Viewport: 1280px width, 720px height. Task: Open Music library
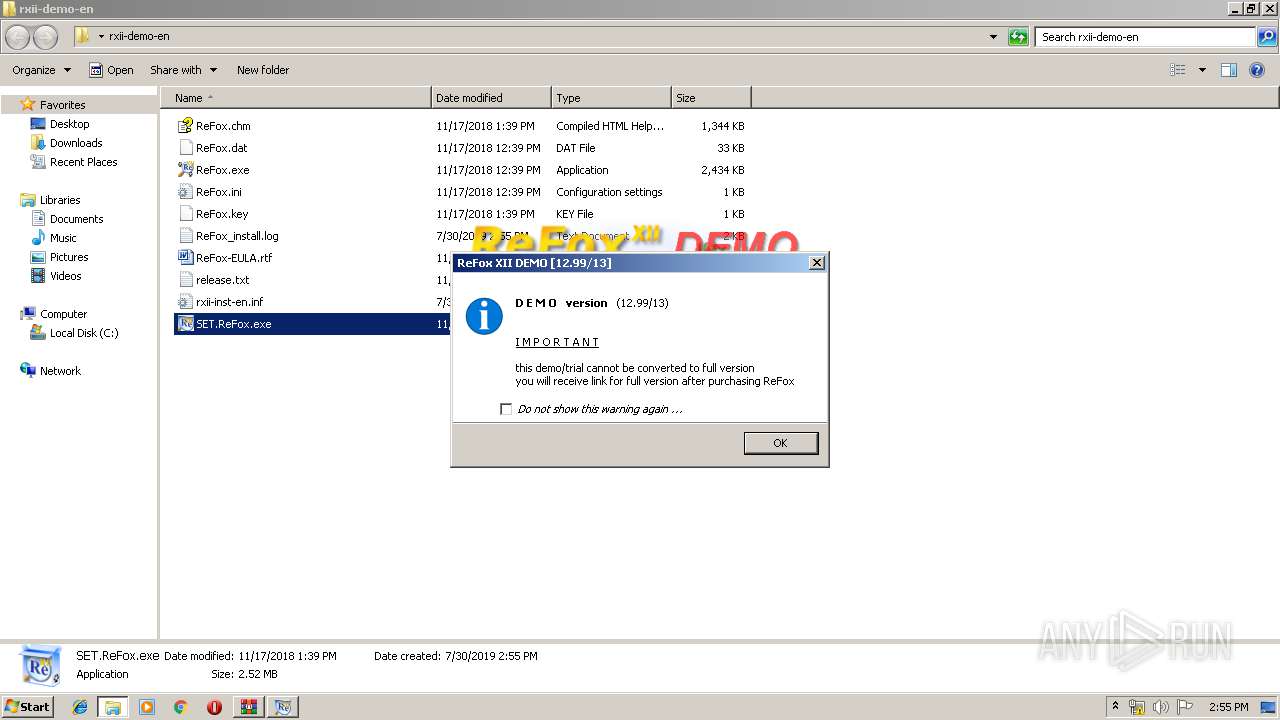63,238
